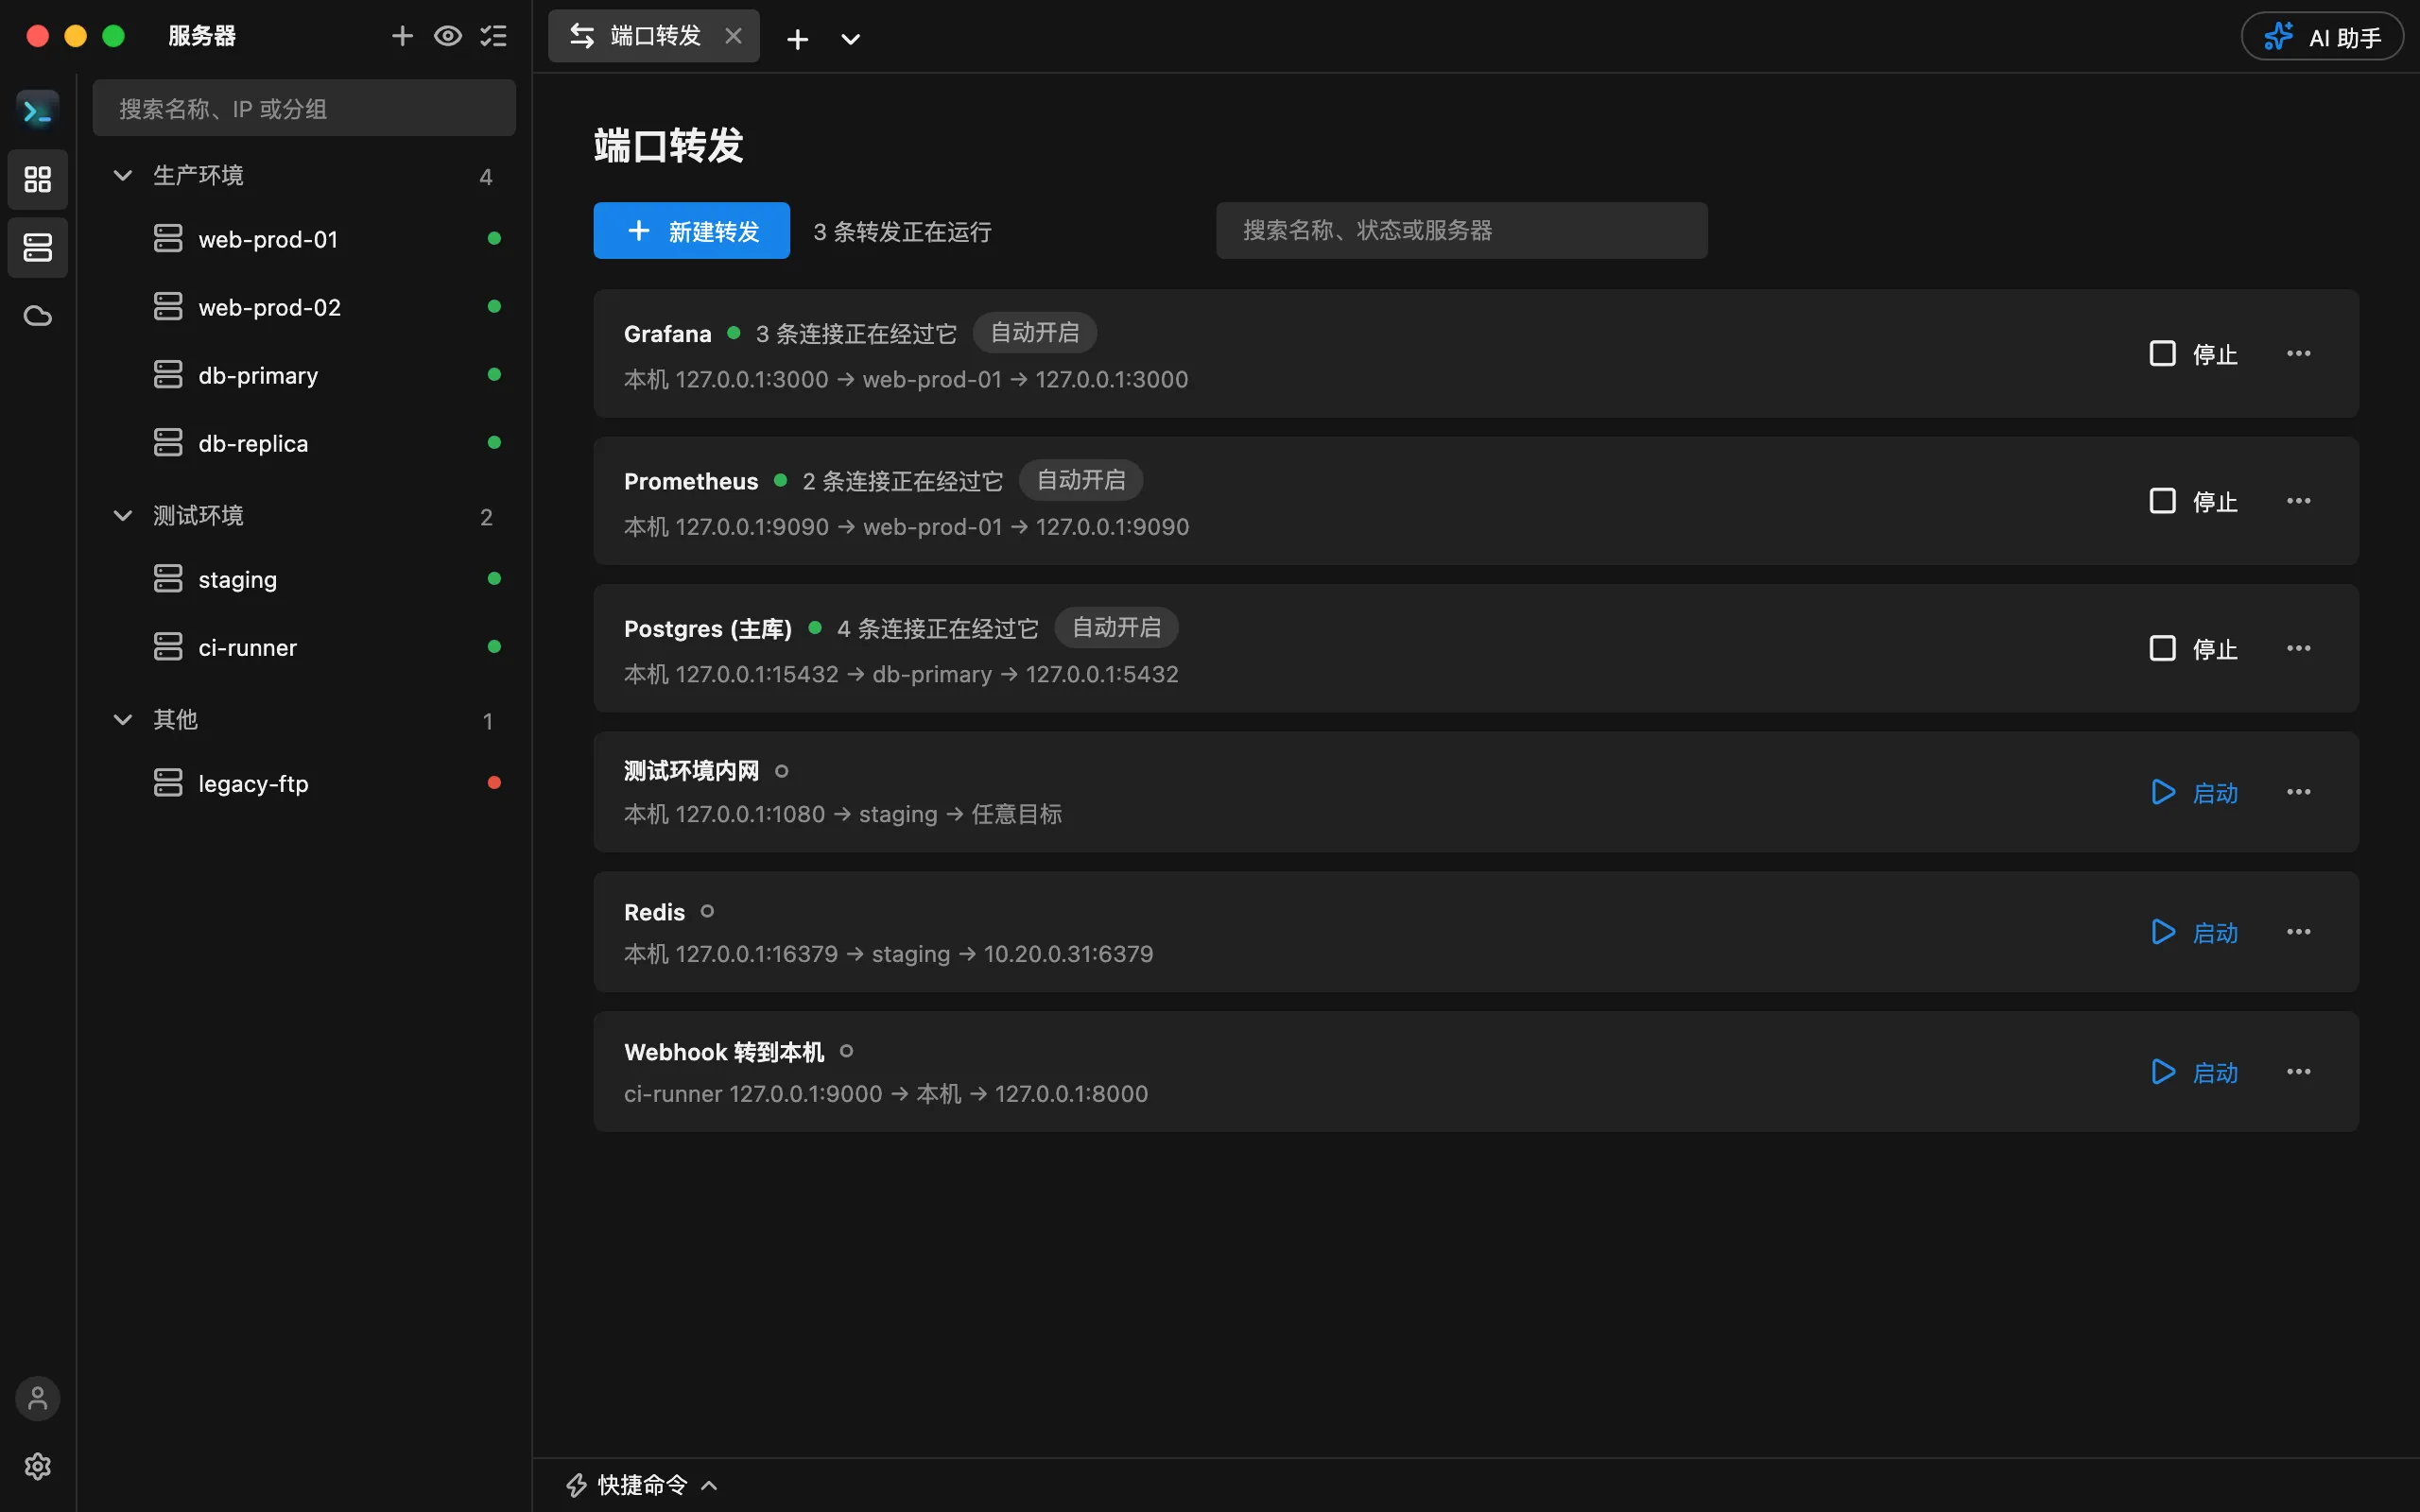Switch to the 端口转发 tab
The height and width of the screenshot is (1512, 2420).
point(654,36)
